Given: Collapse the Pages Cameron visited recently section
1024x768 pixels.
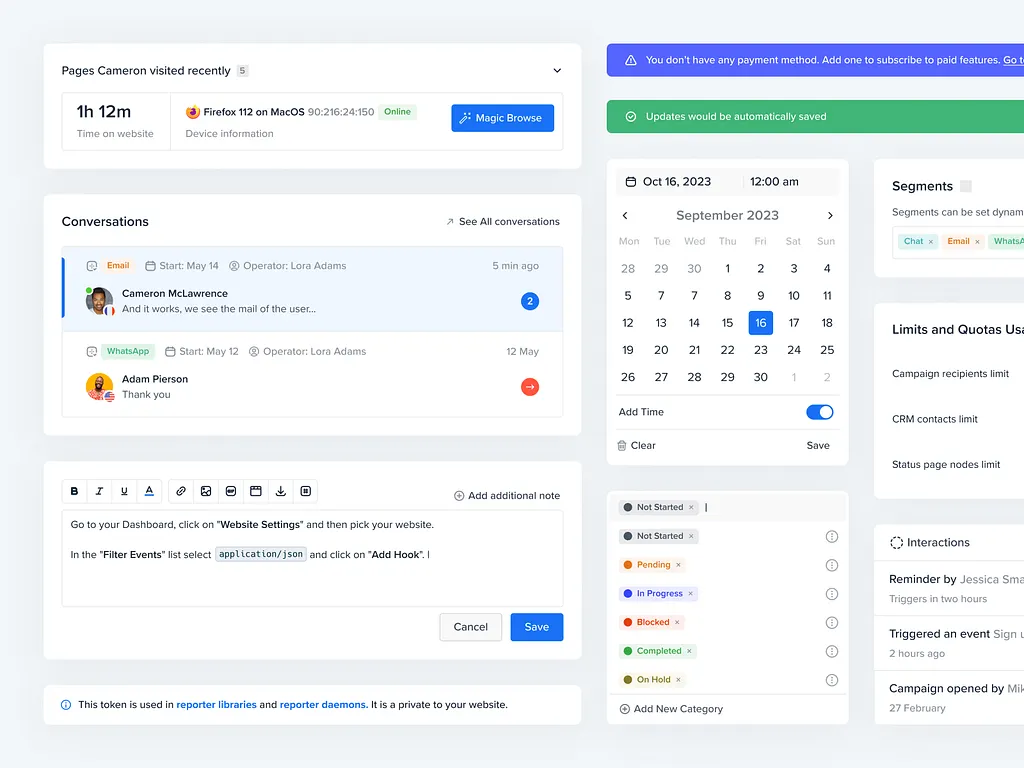Looking at the screenshot, I should click(x=557, y=71).
